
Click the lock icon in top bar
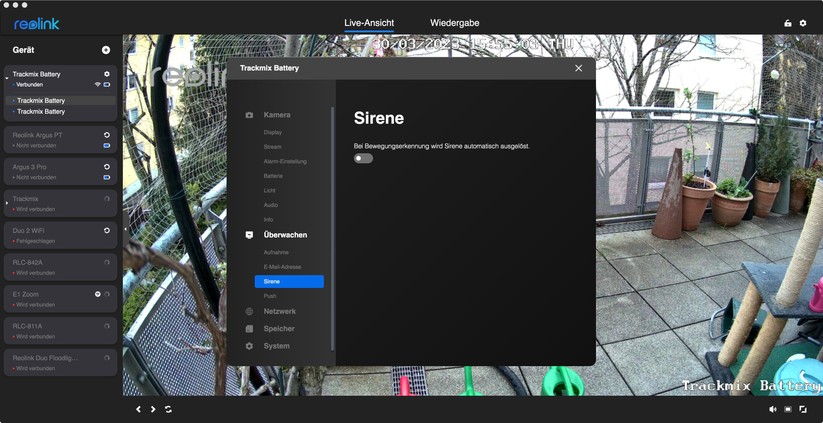tap(787, 23)
